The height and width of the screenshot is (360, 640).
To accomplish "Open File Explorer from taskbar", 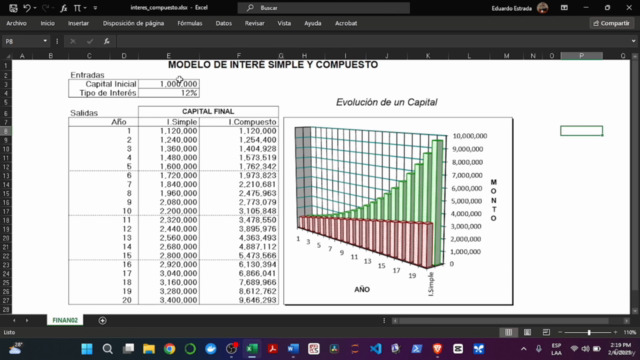I will 149,349.
